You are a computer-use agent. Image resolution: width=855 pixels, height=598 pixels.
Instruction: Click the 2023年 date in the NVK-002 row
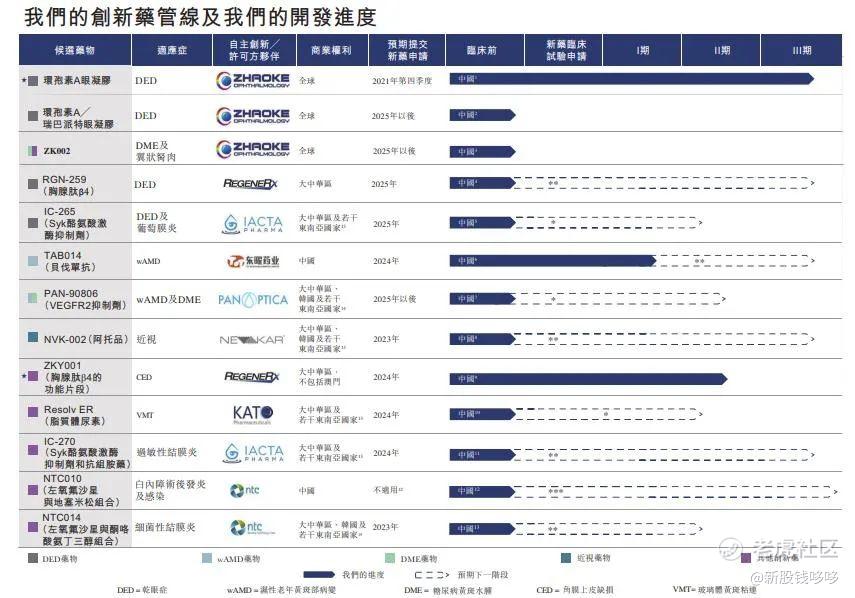point(386,339)
